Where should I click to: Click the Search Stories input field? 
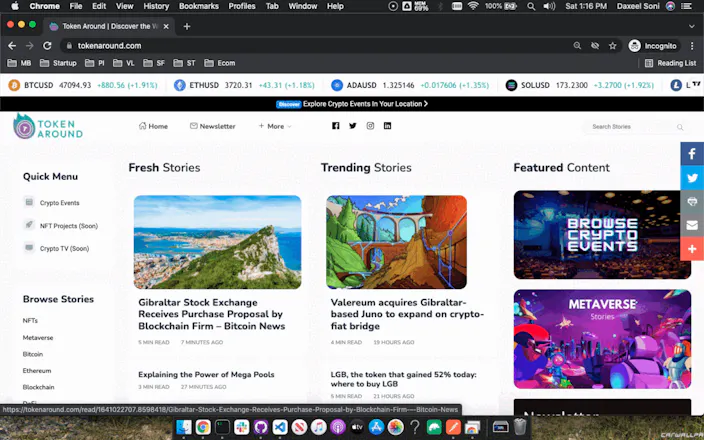(x=633, y=127)
